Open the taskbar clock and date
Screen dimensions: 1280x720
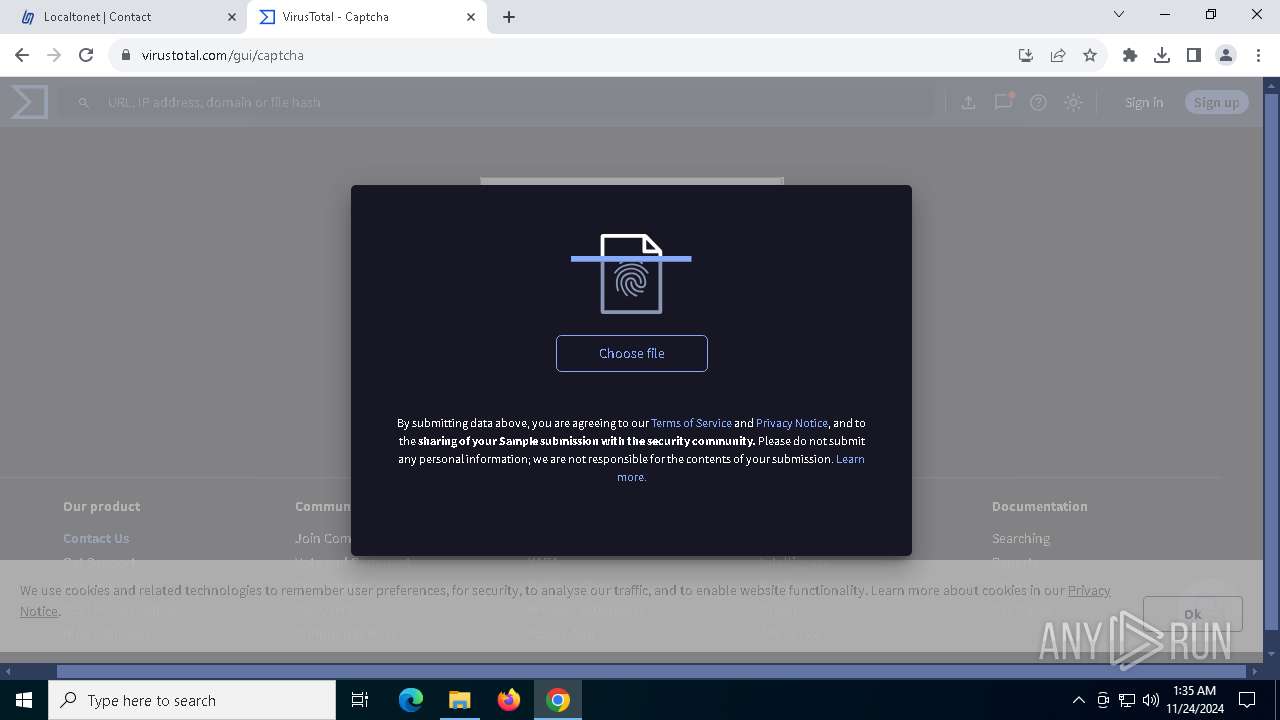point(1194,700)
